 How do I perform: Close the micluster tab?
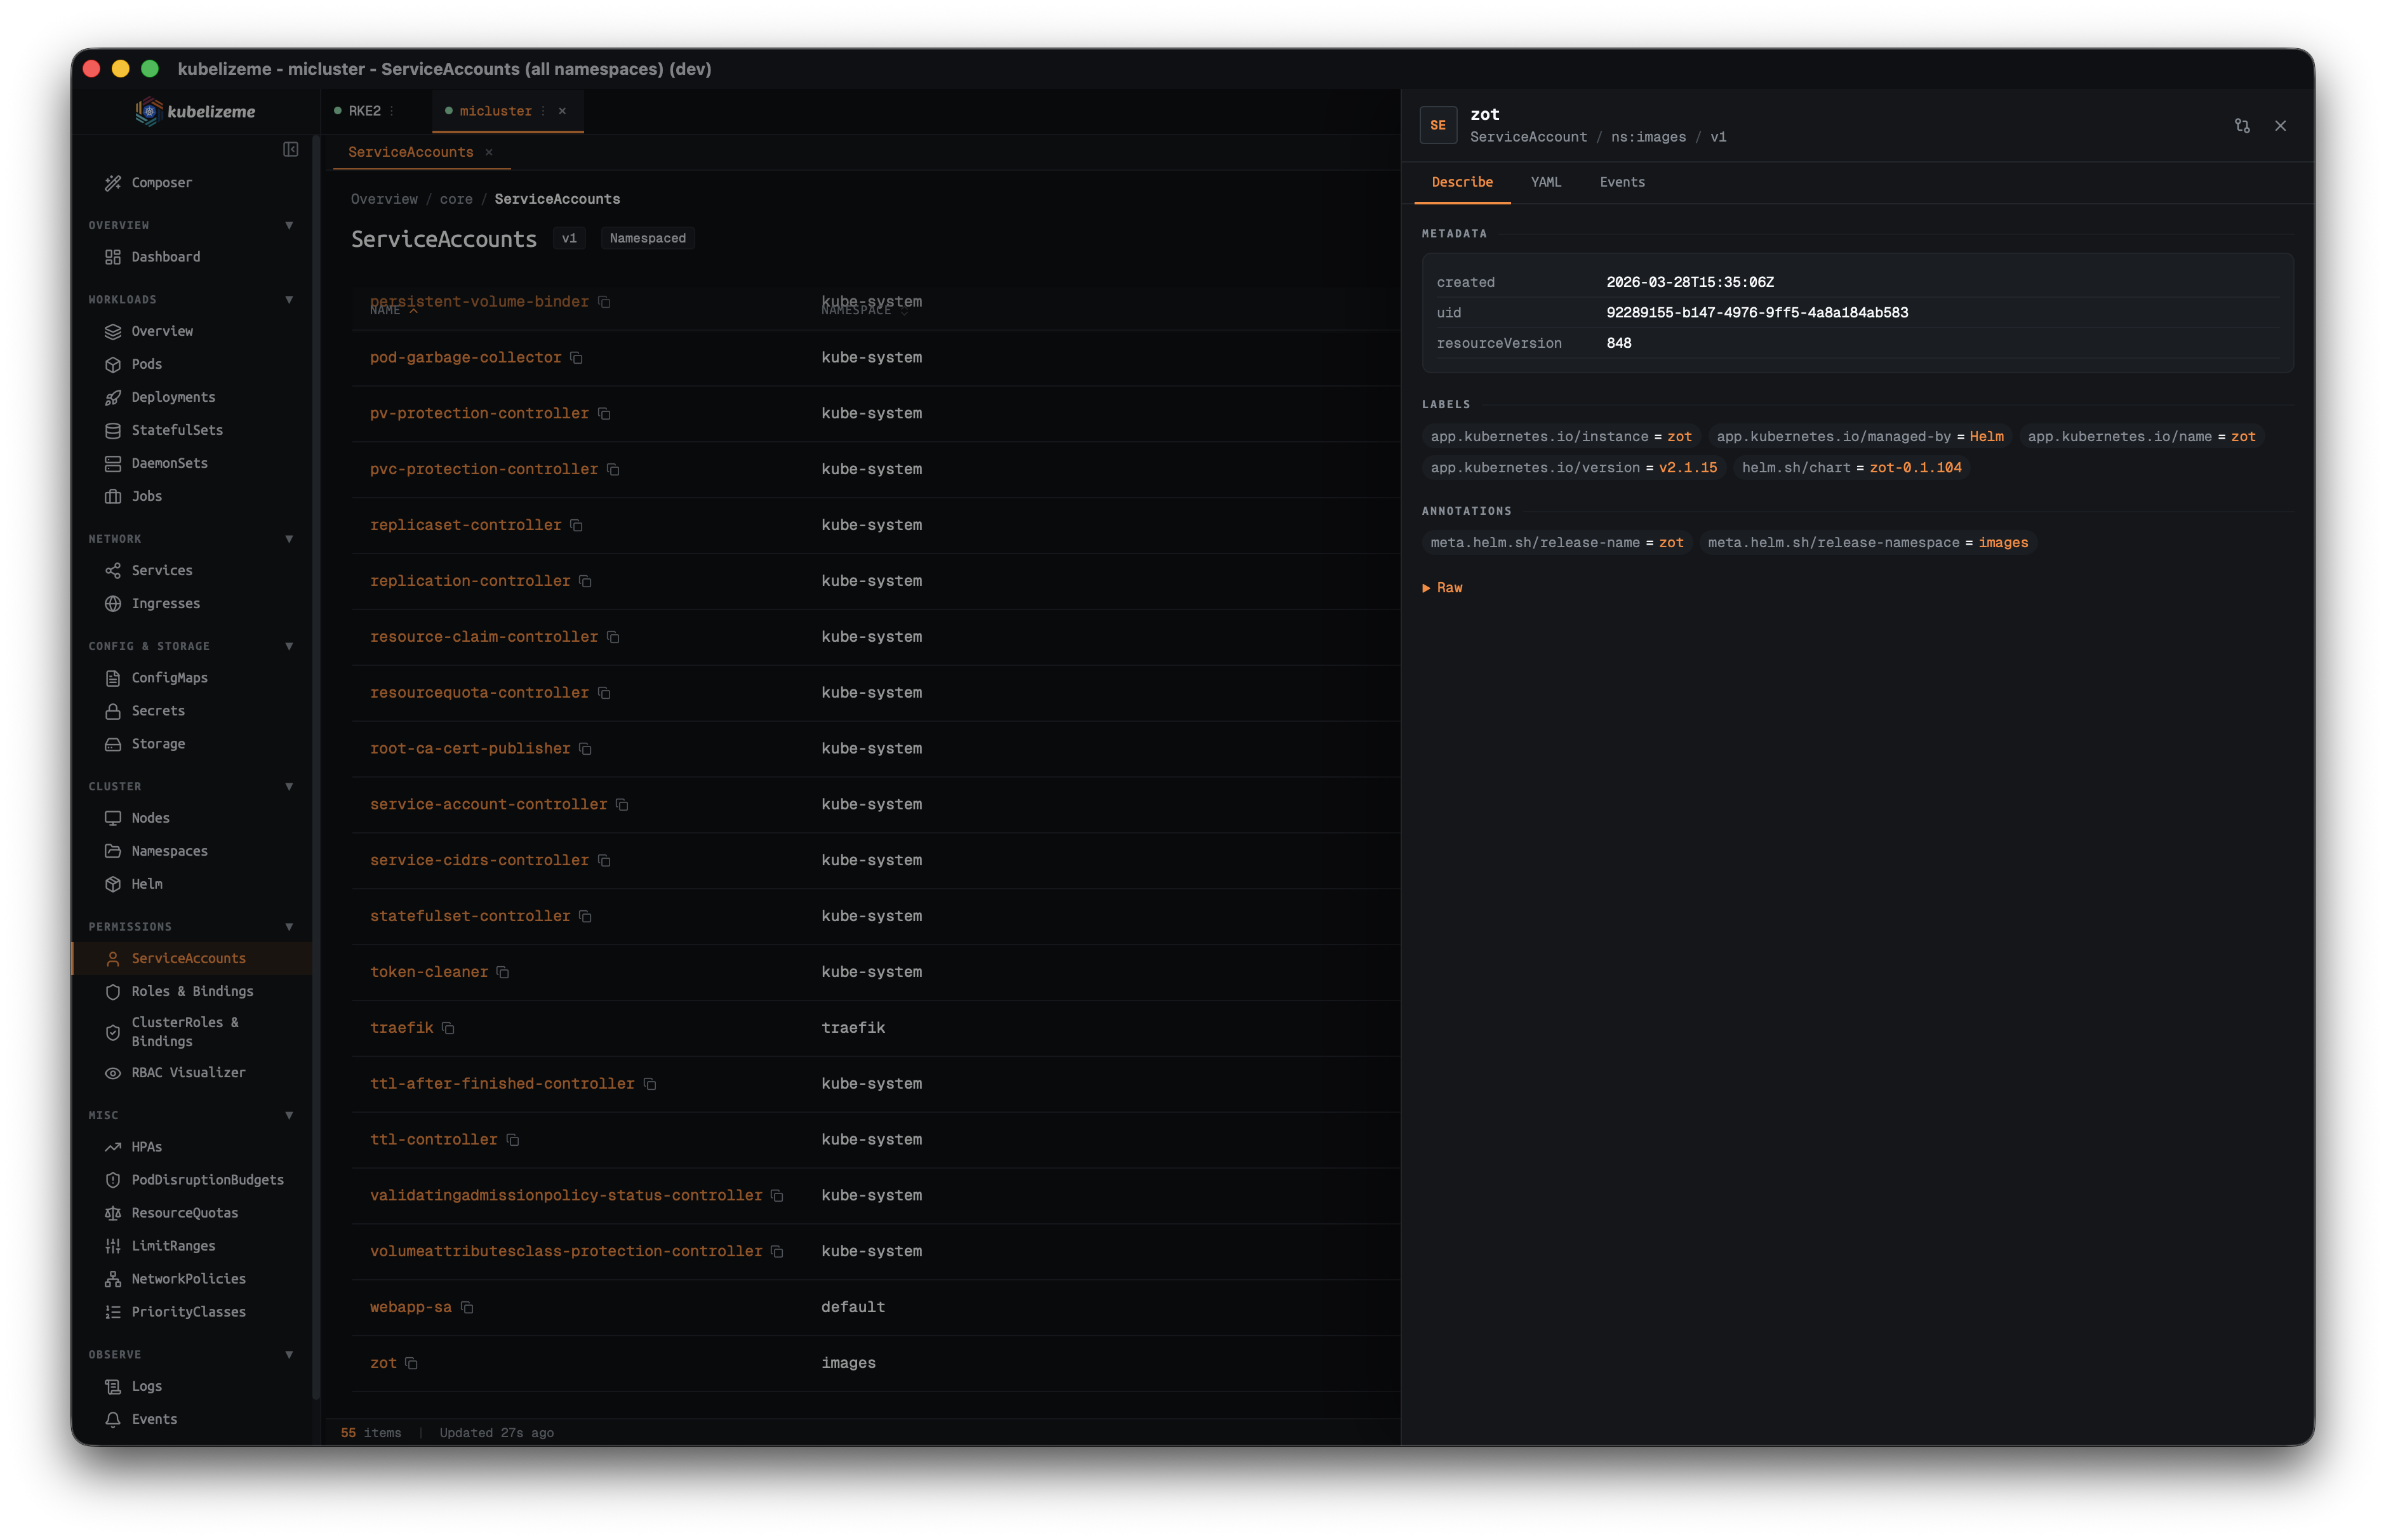tap(562, 111)
